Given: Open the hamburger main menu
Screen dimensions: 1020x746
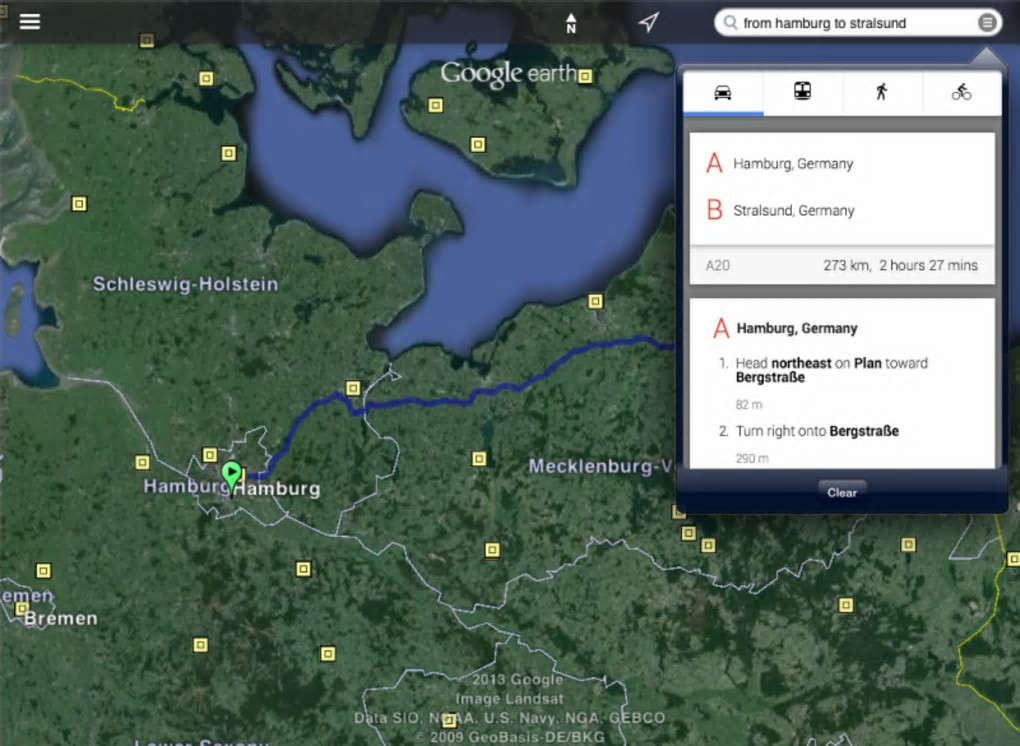Looking at the screenshot, I should click(30, 21).
